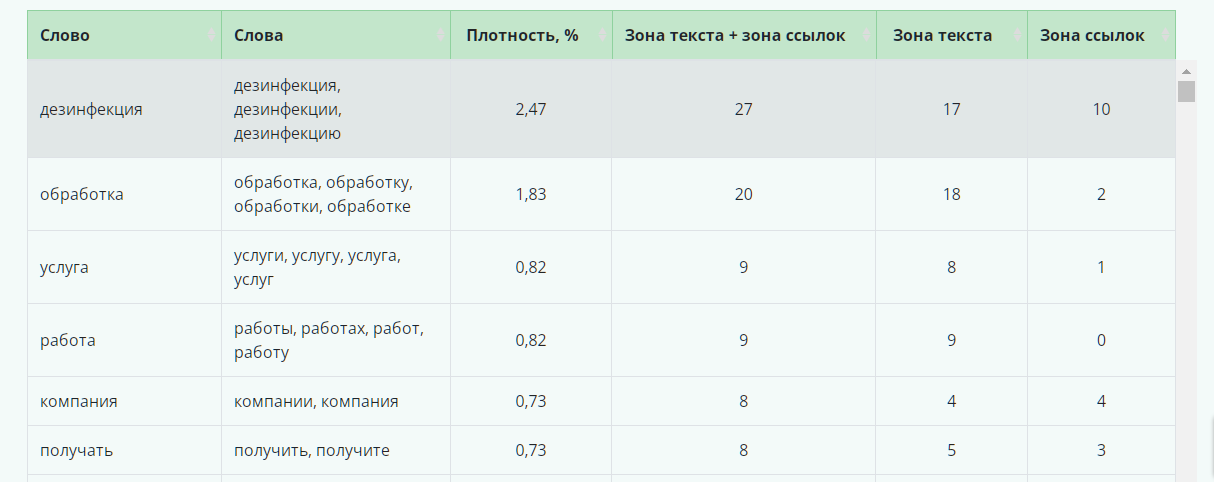Image resolution: width=1214 pixels, height=482 pixels.
Task: Click the услуга word cell
Action: click(x=124, y=267)
